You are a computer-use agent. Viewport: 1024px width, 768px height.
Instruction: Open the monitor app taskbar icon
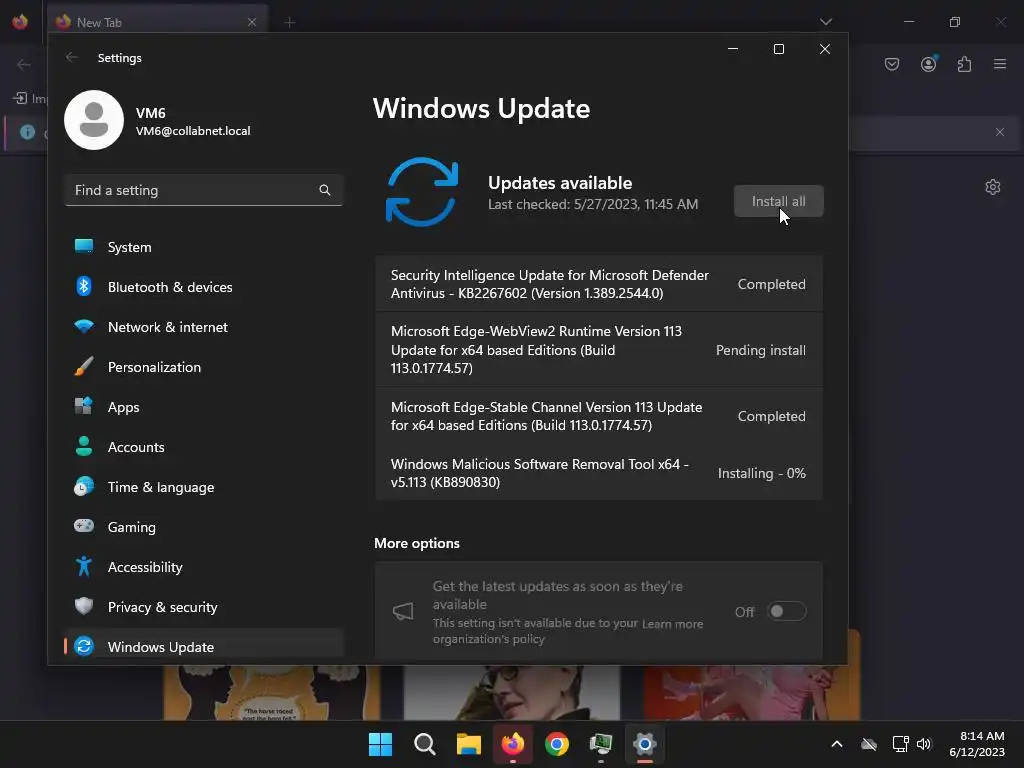(x=601, y=744)
